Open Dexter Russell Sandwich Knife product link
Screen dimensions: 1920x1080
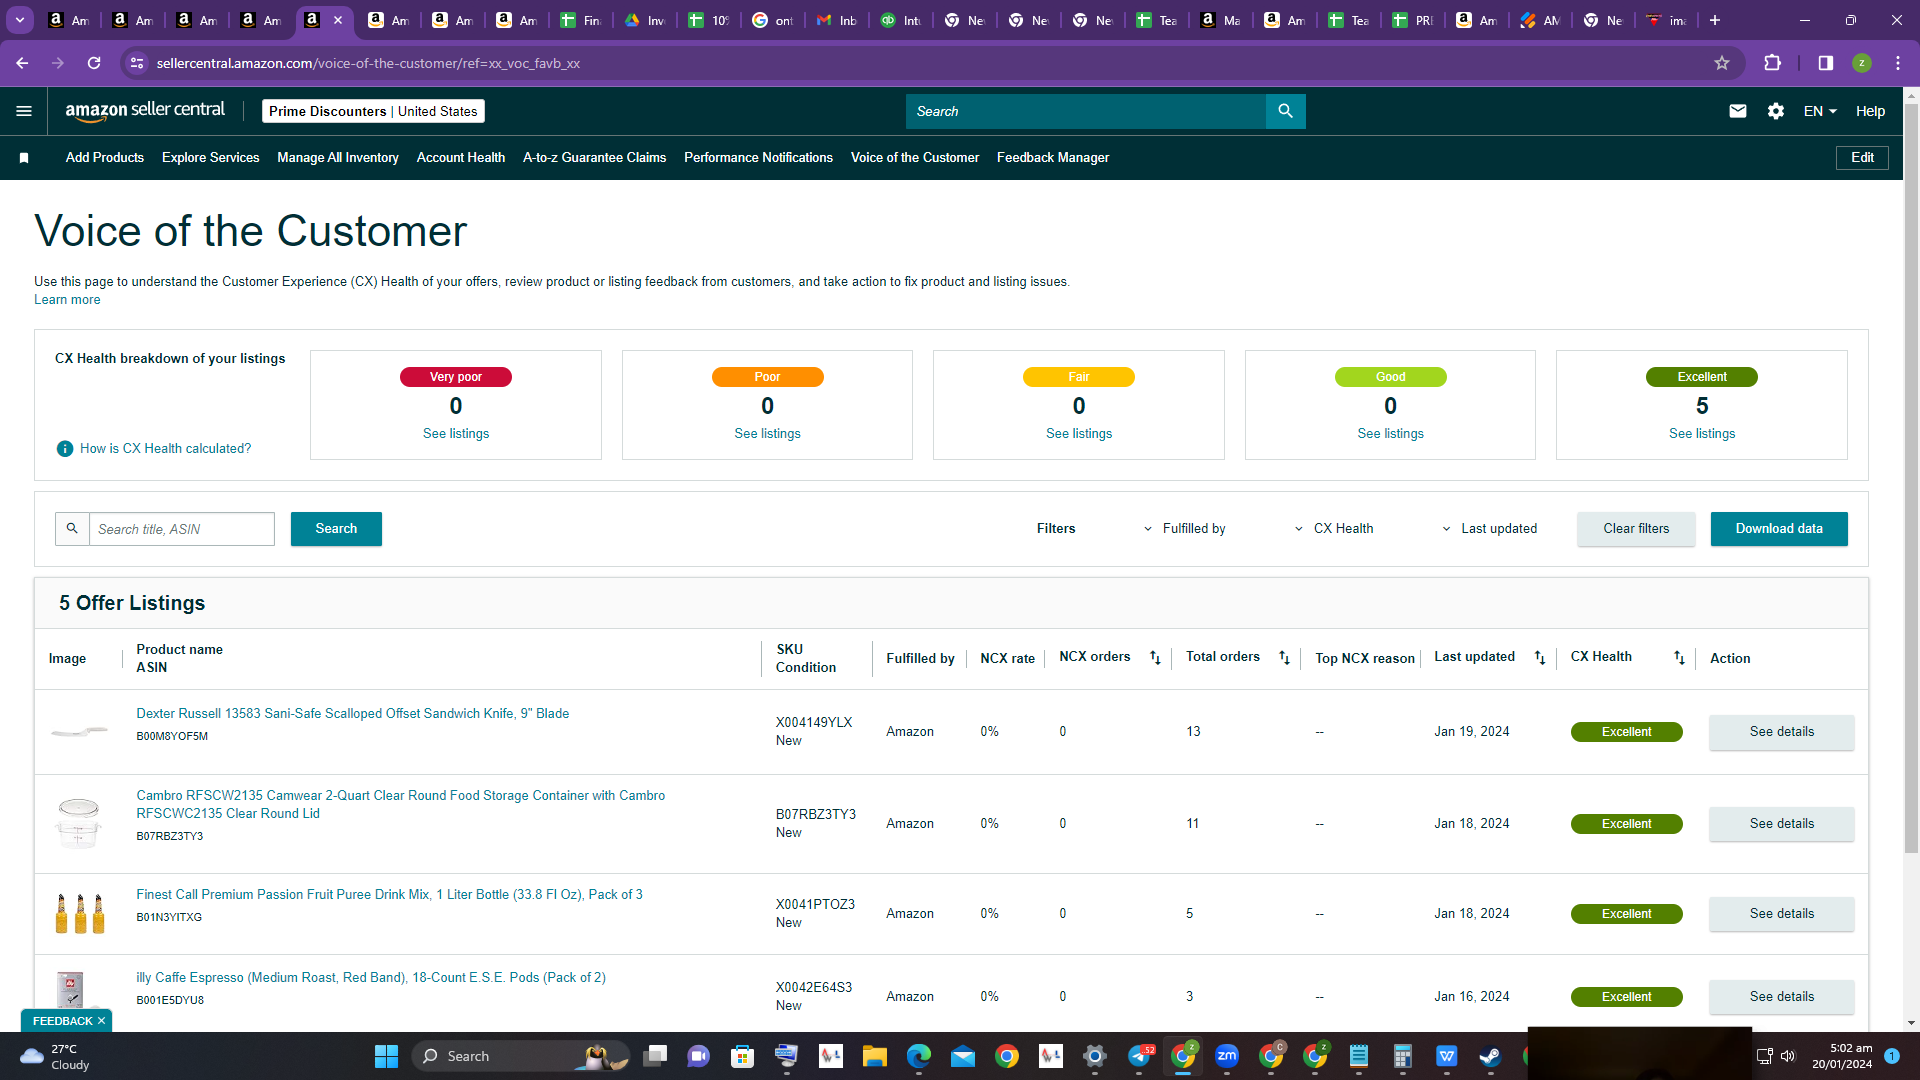tap(353, 714)
